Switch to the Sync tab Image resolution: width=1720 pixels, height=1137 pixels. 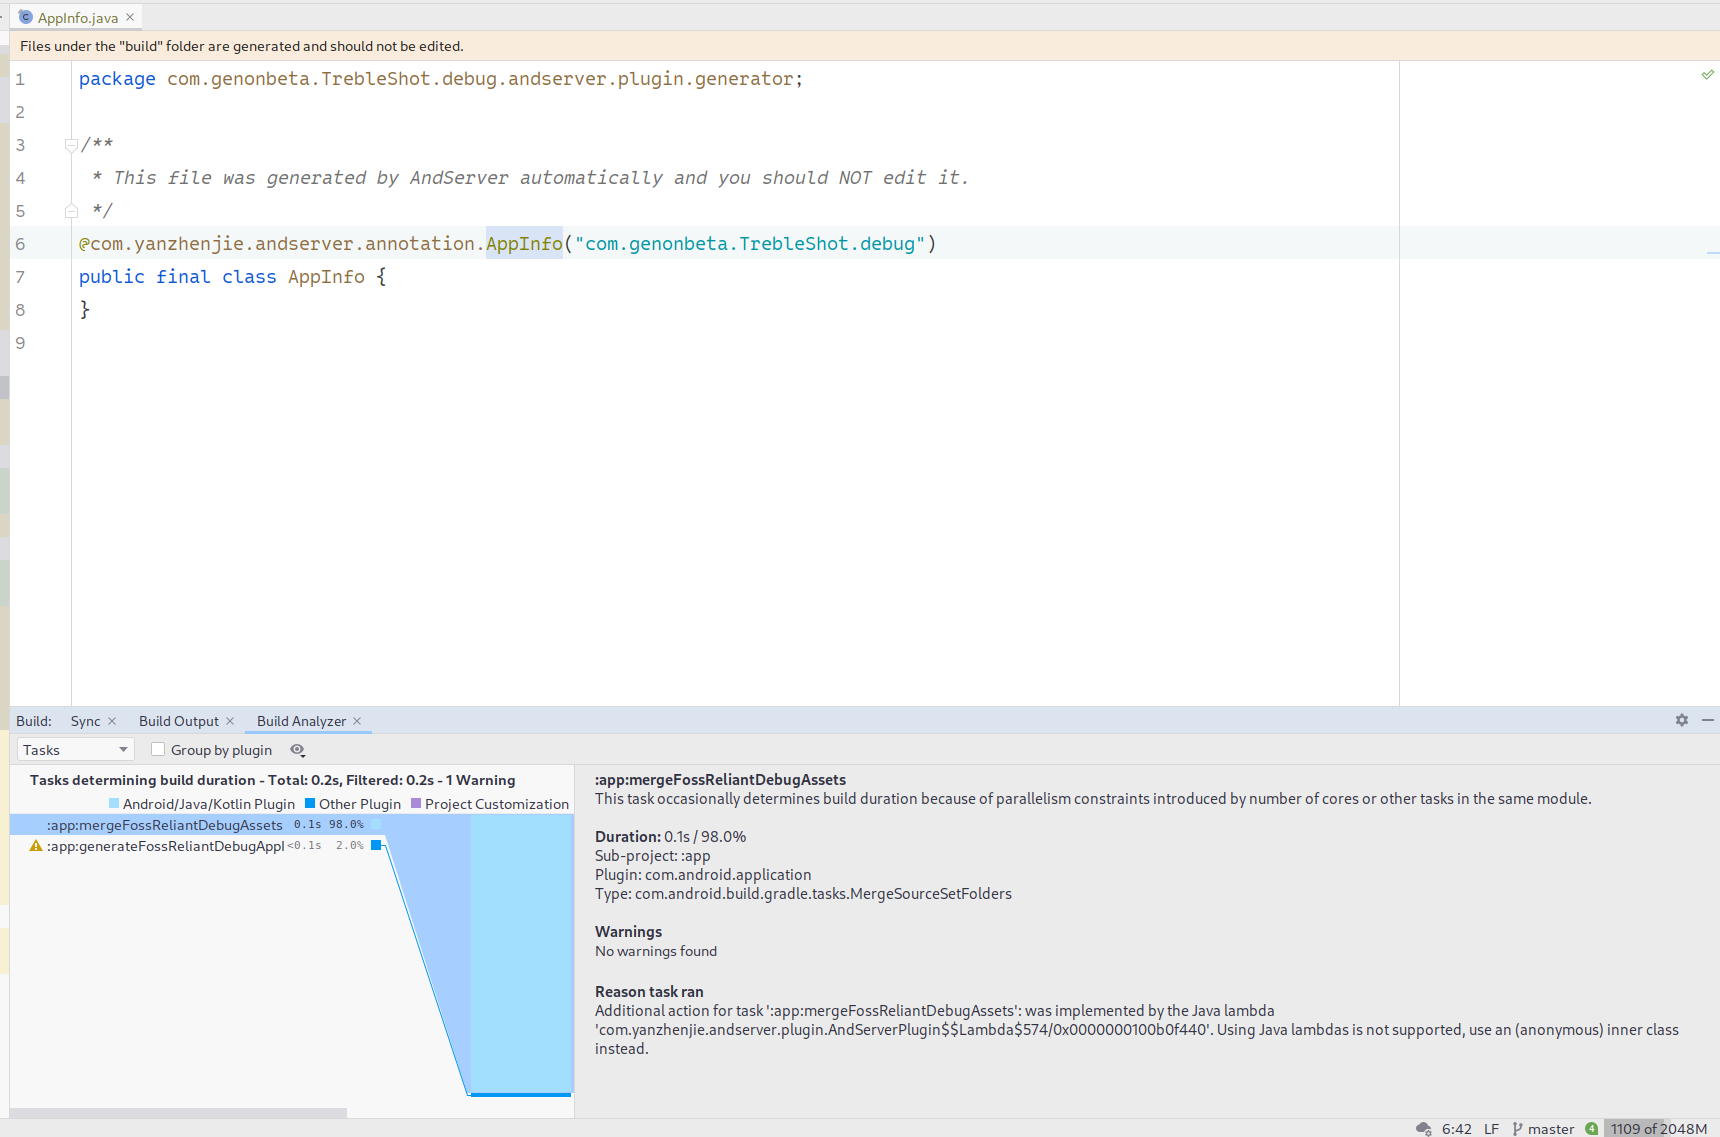pos(84,720)
